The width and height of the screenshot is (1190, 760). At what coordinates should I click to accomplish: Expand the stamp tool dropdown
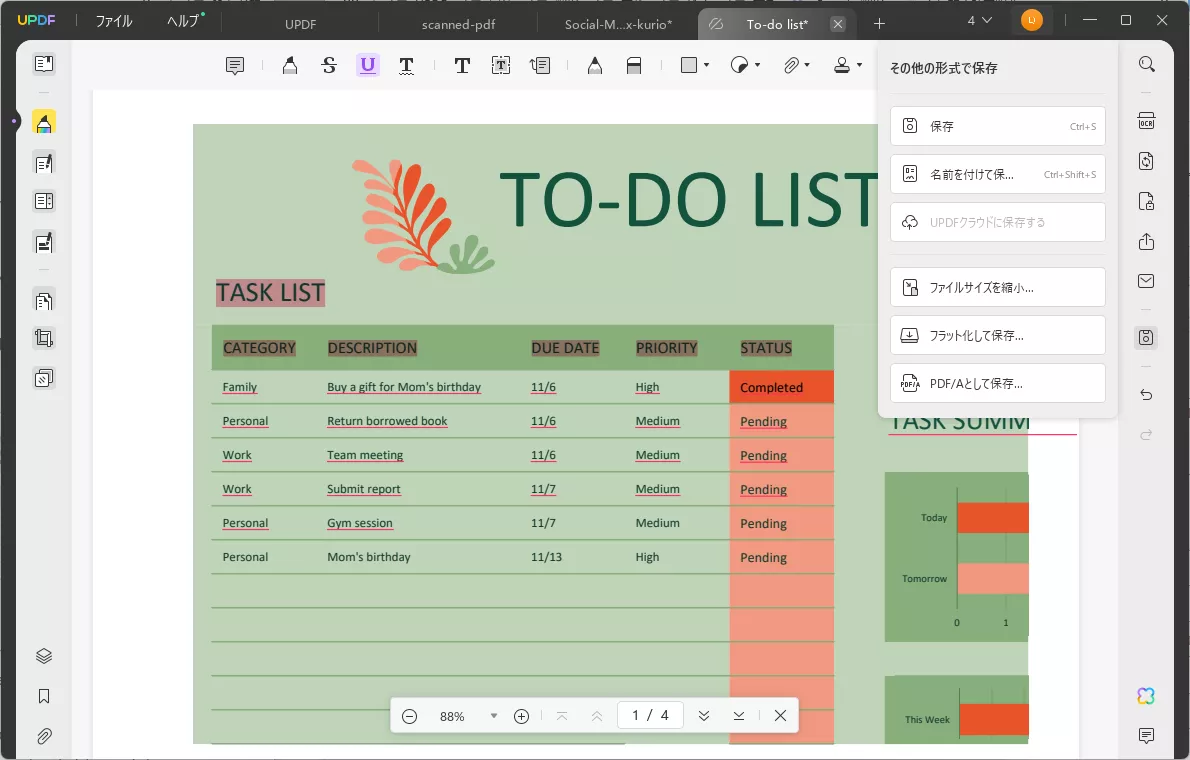(x=859, y=66)
